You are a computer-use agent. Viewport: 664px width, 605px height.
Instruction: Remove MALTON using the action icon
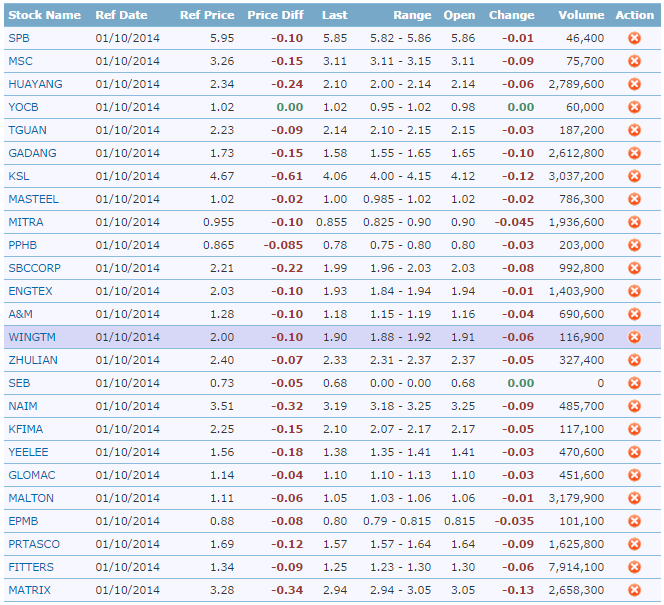pyautogui.click(x=634, y=498)
